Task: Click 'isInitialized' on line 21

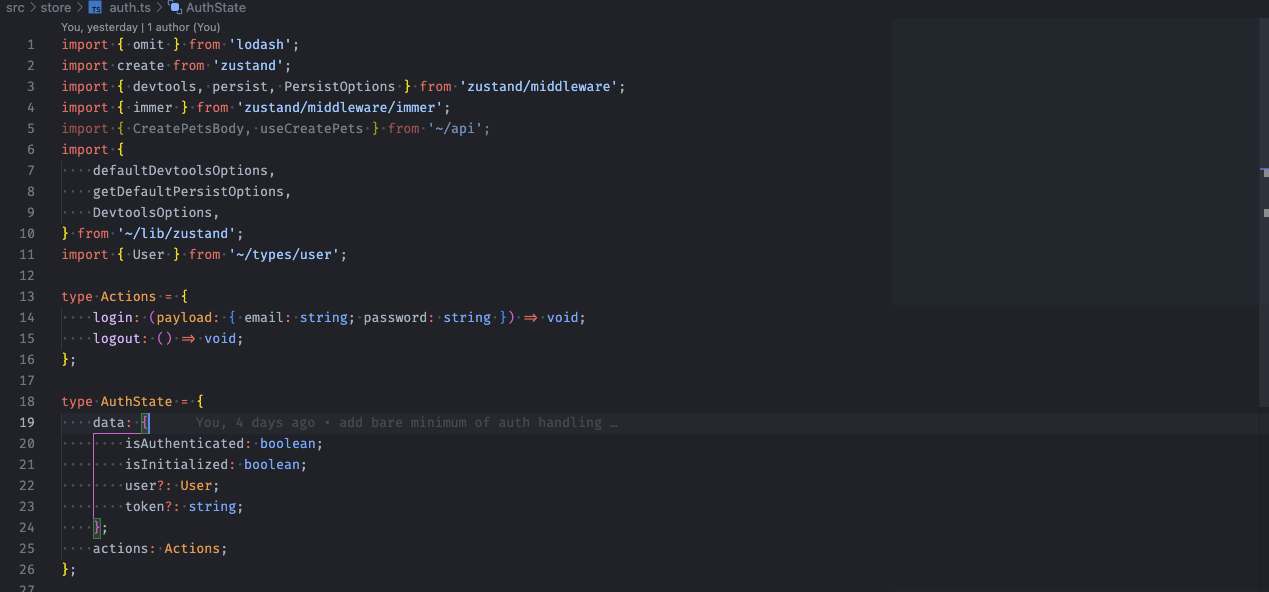Action: [x=176, y=464]
